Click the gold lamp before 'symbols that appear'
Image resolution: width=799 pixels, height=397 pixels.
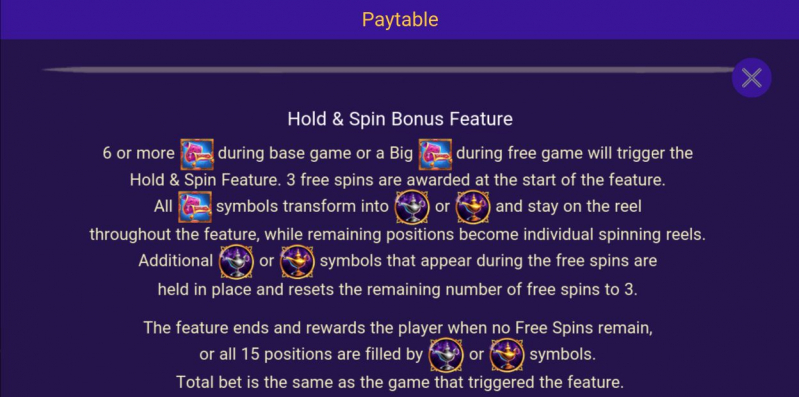pos(297,261)
